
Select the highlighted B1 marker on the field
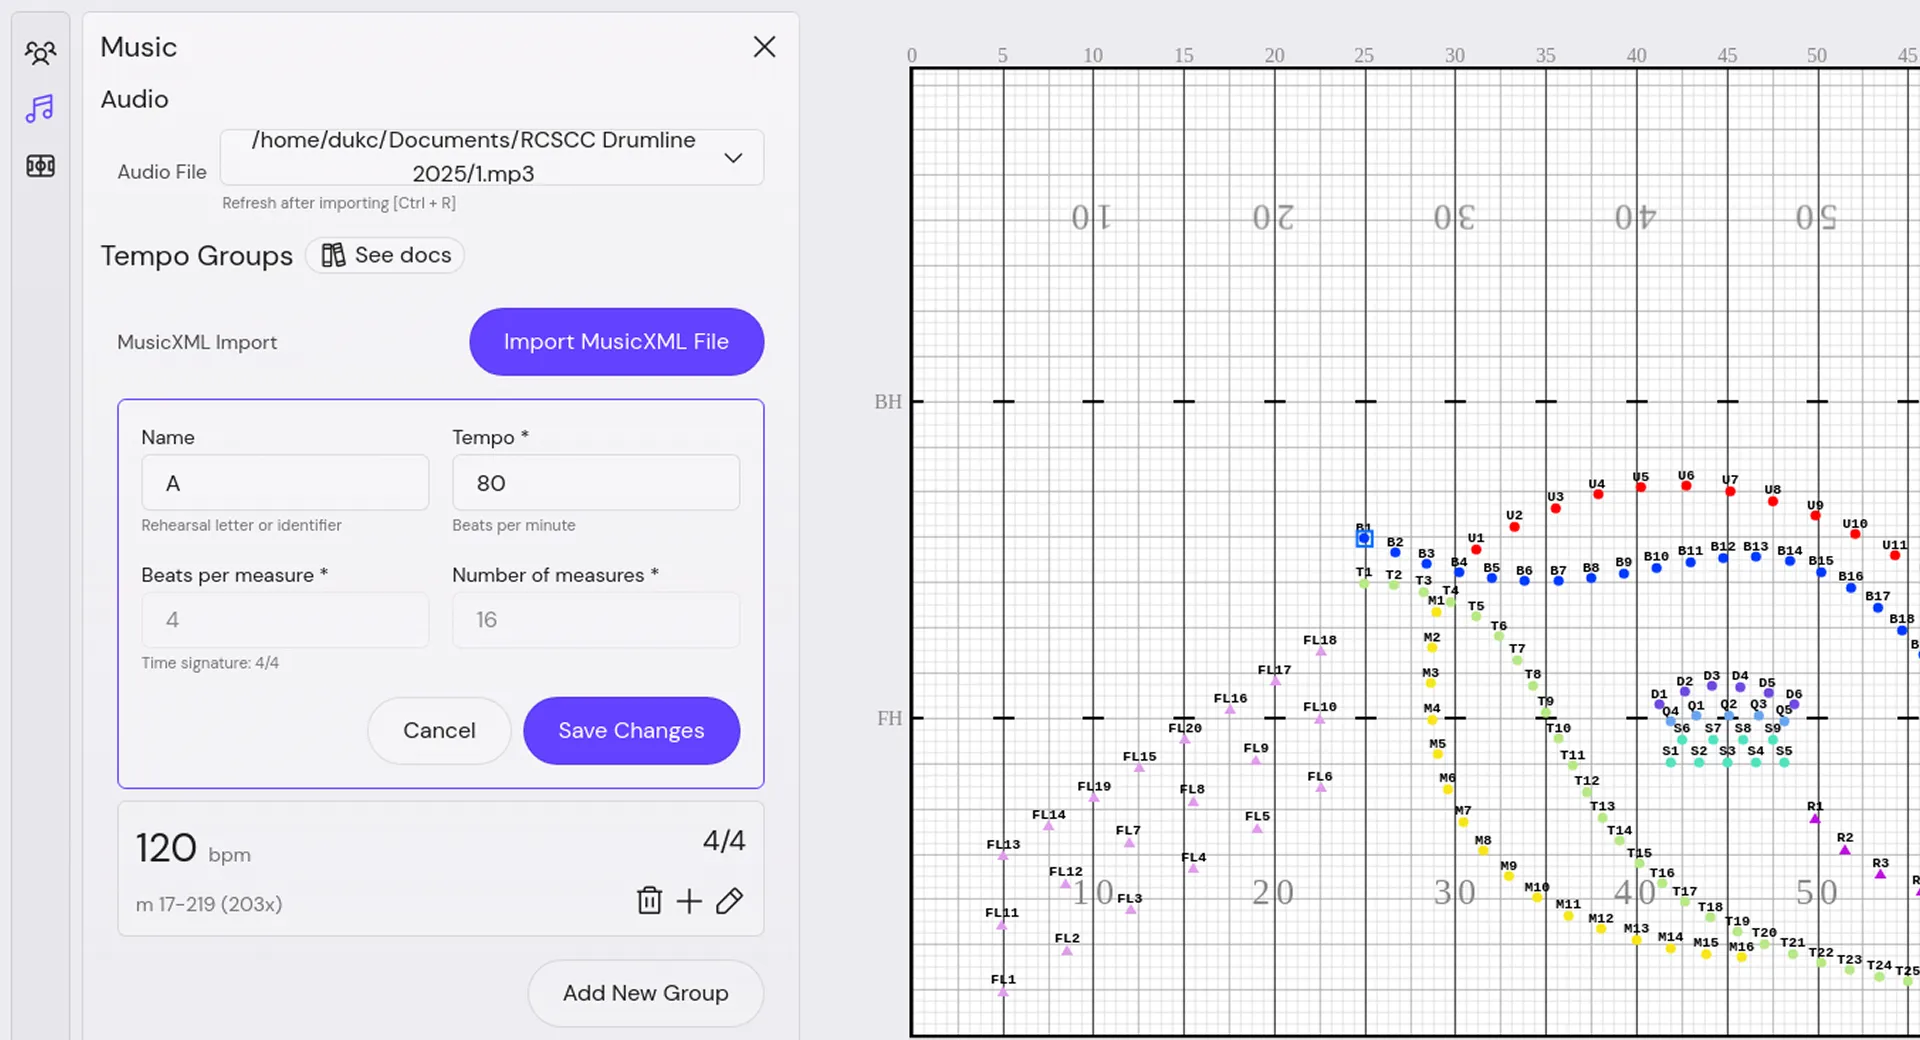1363,538
